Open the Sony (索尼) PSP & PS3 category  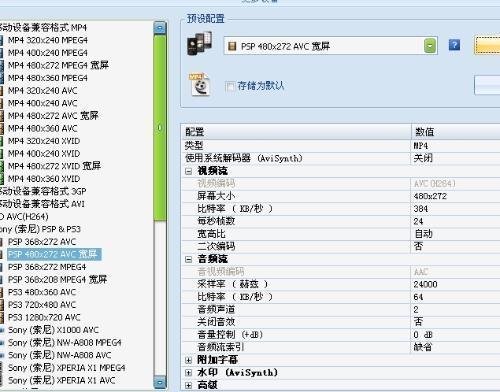coord(40,229)
